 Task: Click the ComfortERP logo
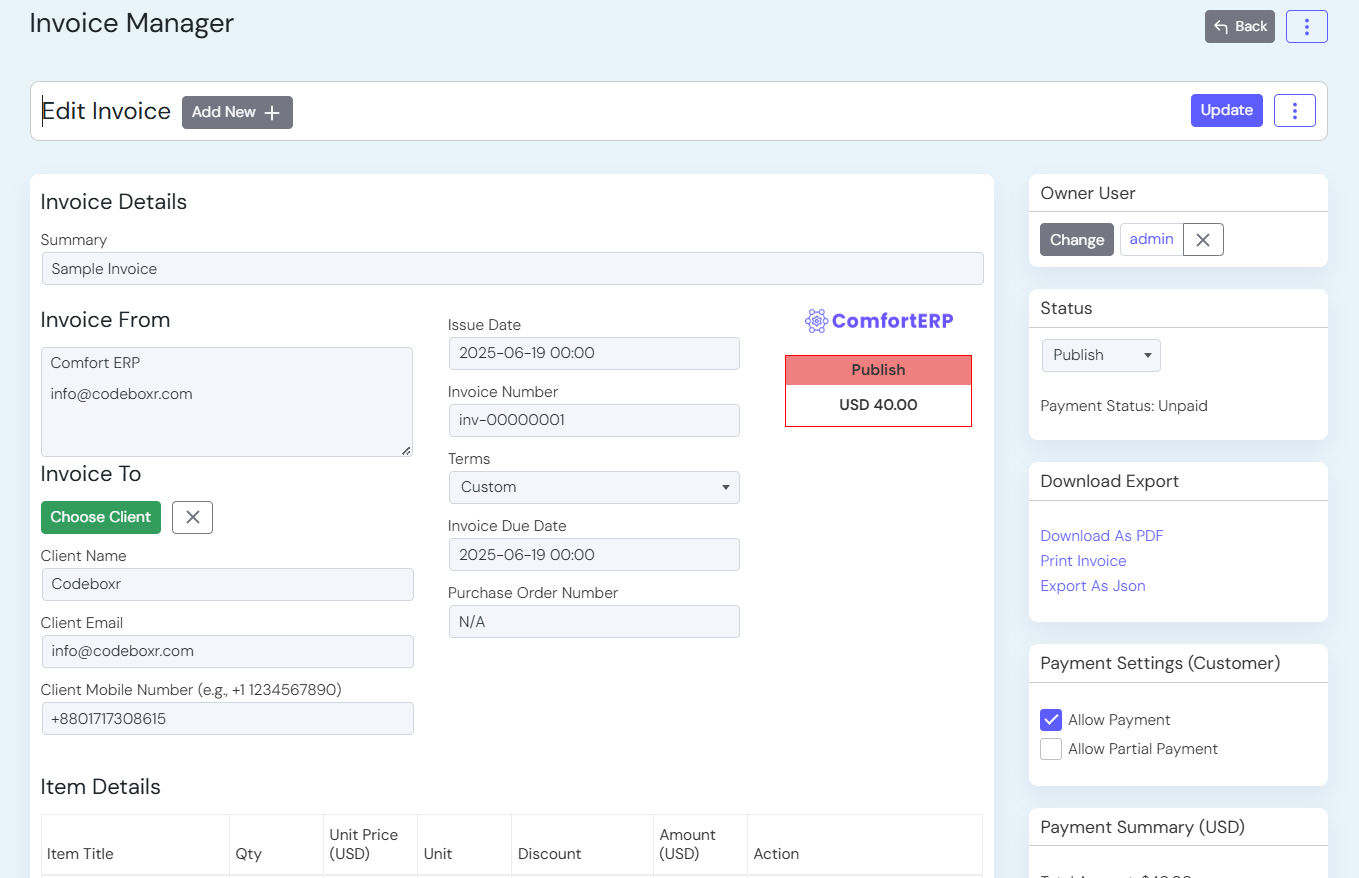tap(879, 321)
